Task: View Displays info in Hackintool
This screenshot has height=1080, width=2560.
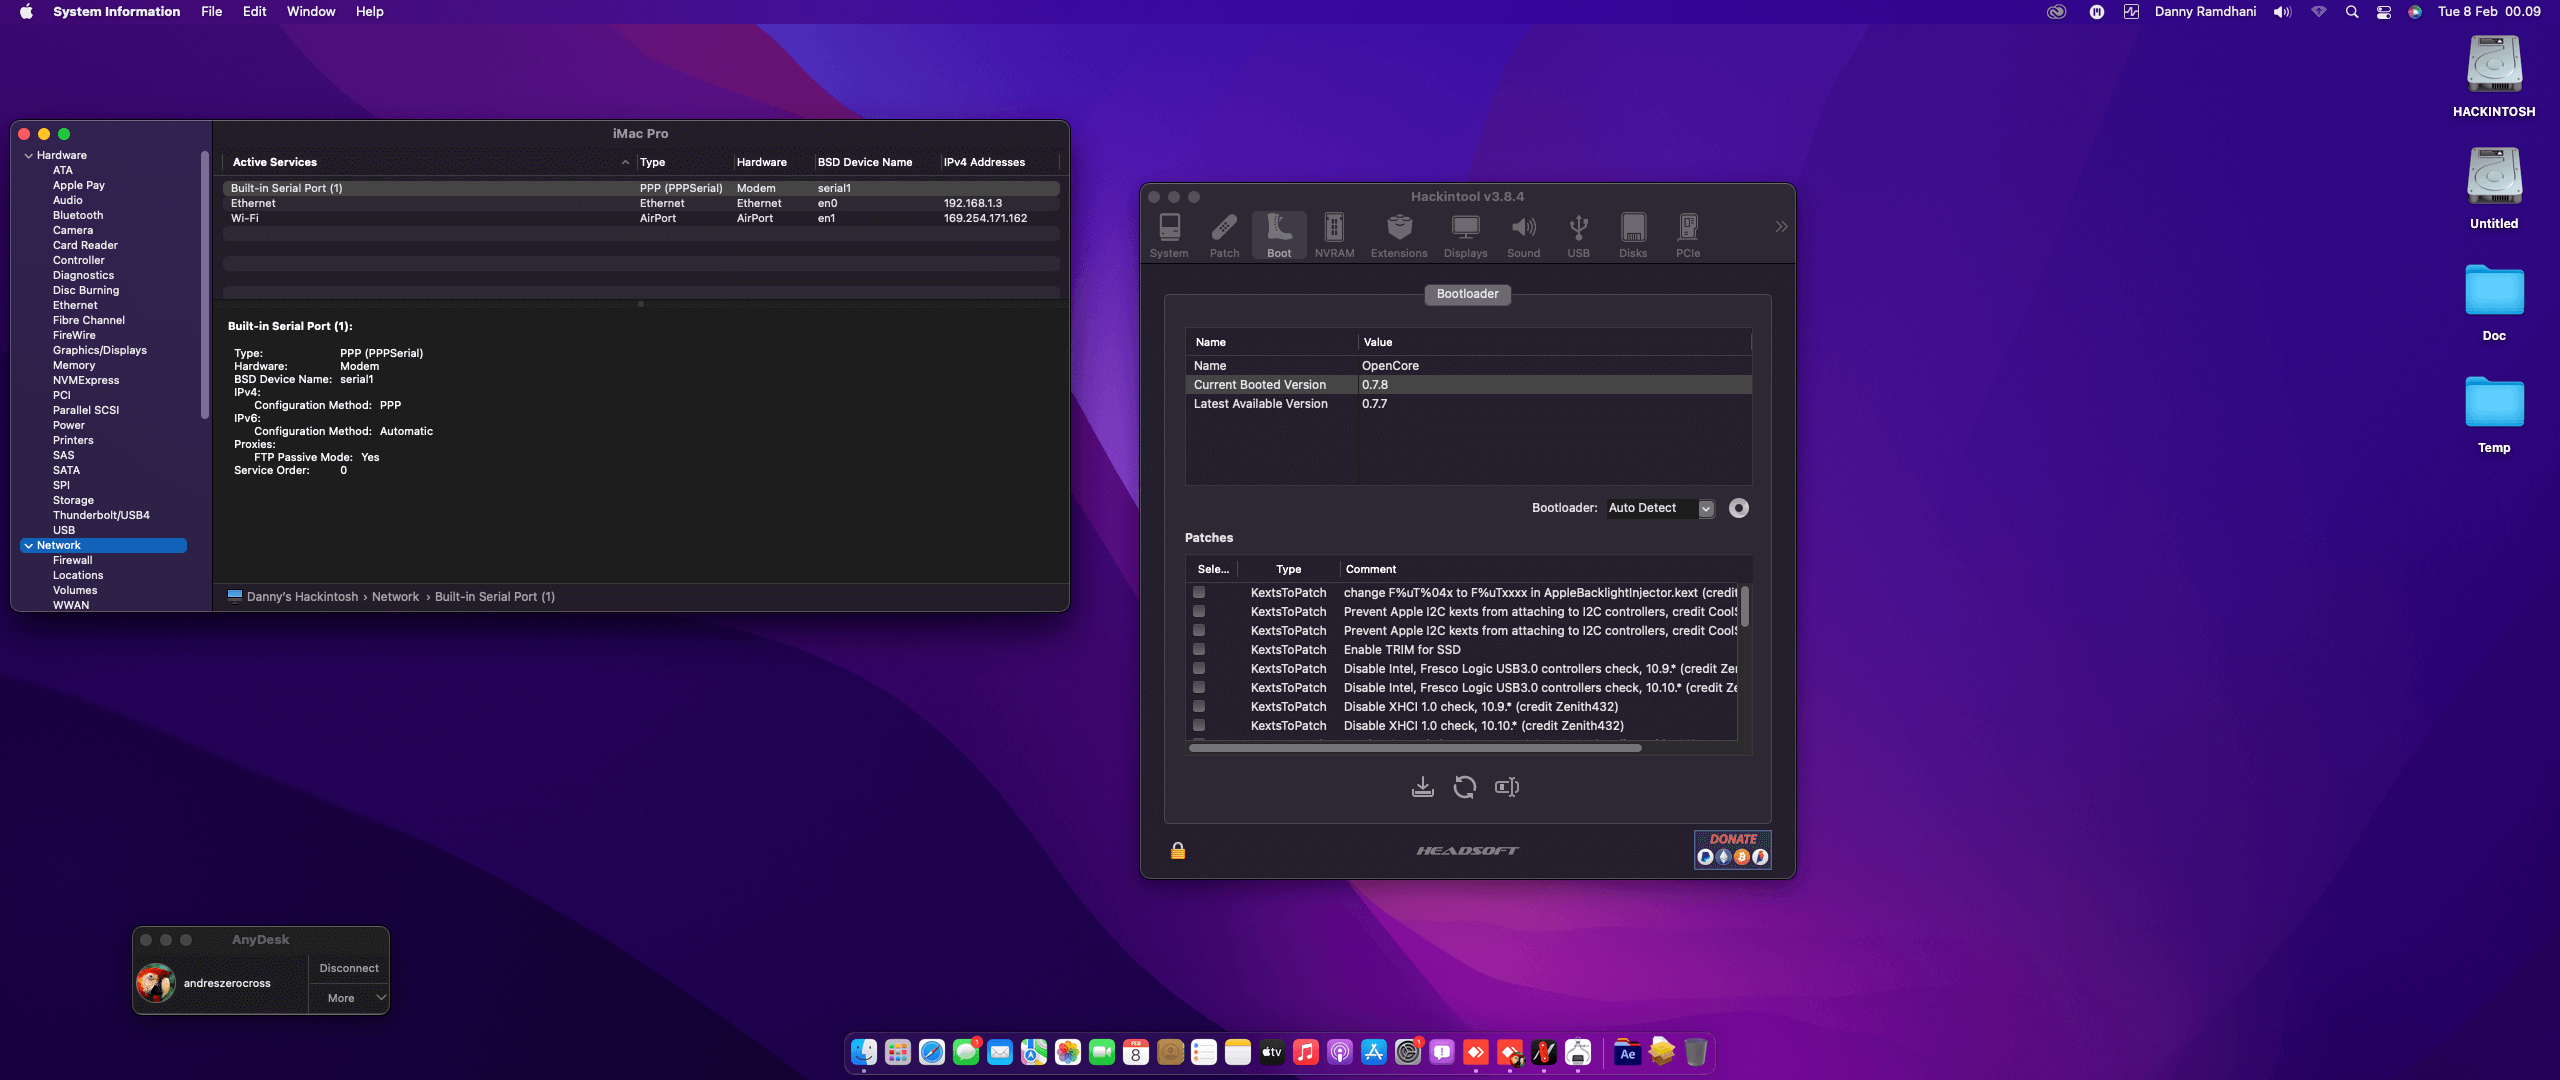Action: [x=1464, y=233]
